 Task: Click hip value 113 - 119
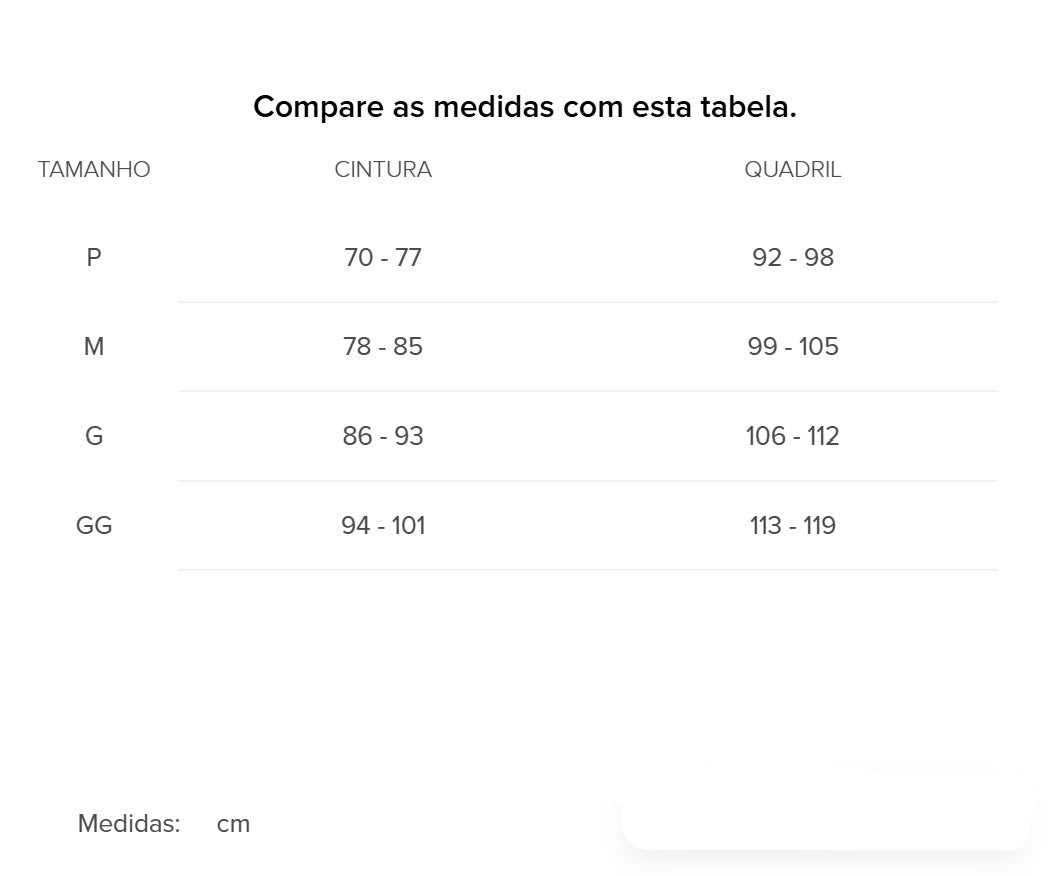click(792, 525)
